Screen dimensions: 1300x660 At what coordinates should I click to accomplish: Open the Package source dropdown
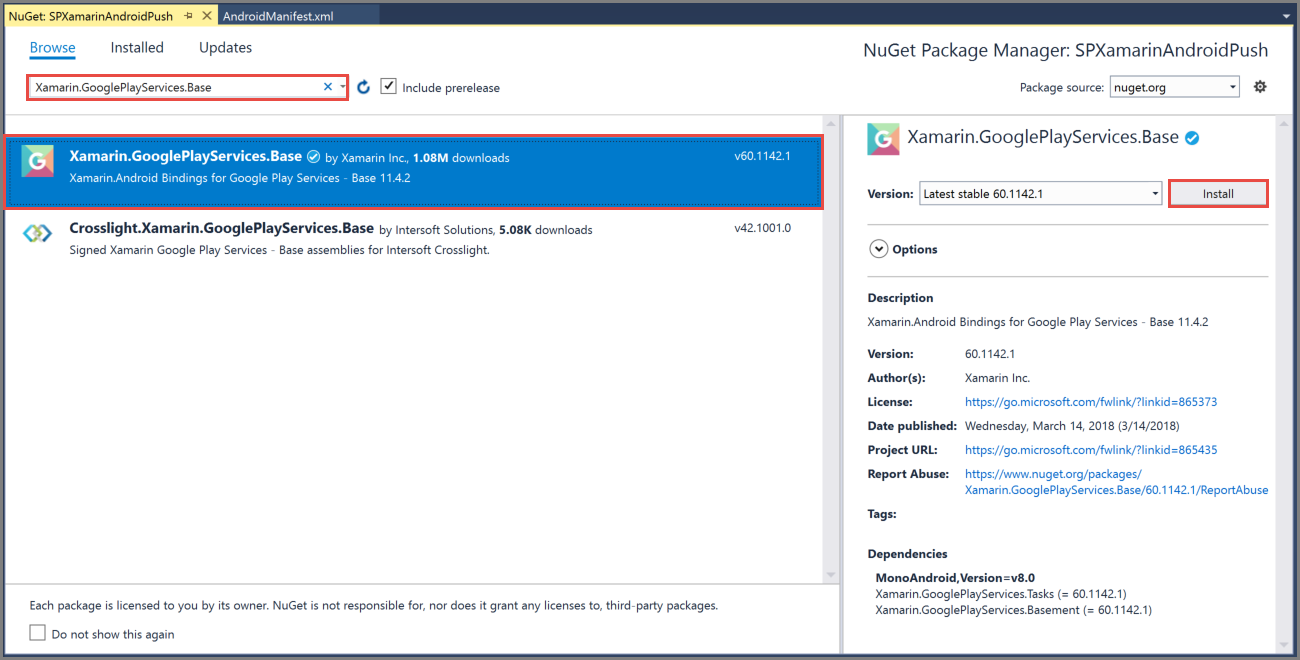pyautogui.click(x=1232, y=86)
